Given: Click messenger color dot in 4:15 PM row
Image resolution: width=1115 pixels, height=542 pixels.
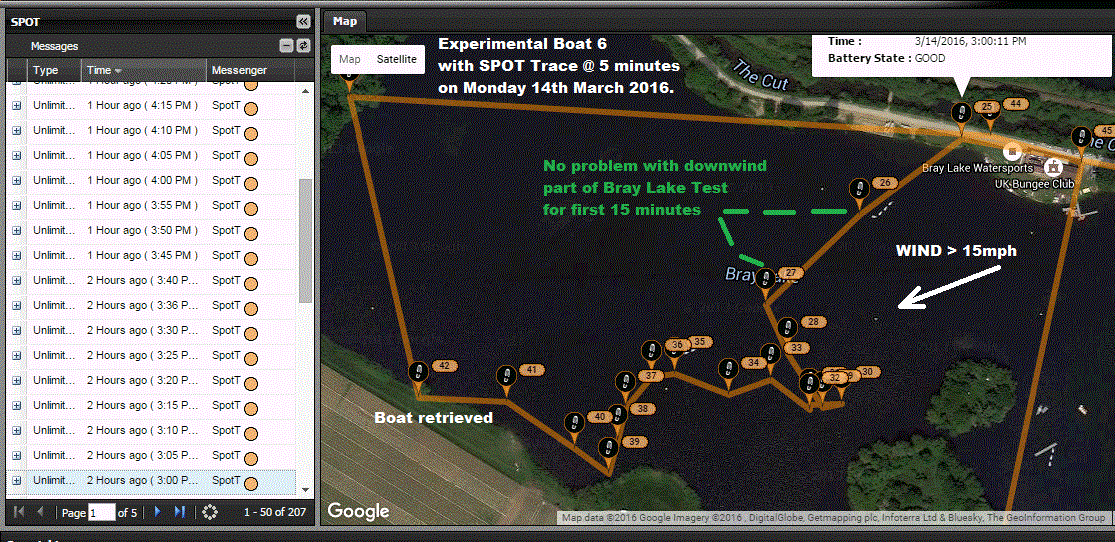Looking at the screenshot, I should 250,110.
